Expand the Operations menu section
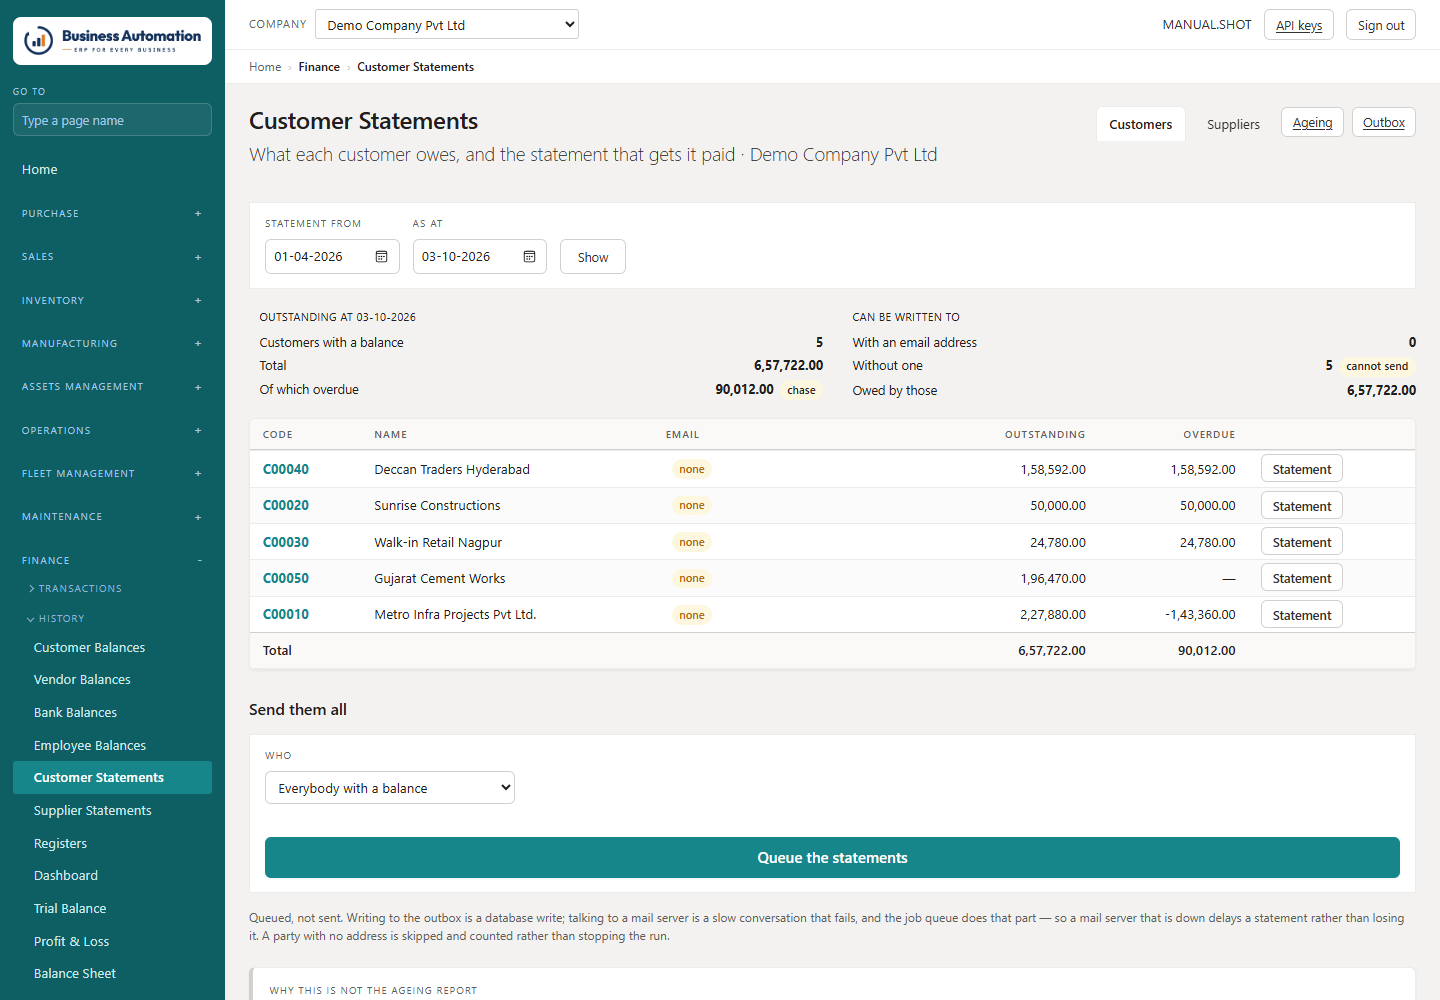Image resolution: width=1440 pixels, height=1000 pixels. tap(112, 431)
